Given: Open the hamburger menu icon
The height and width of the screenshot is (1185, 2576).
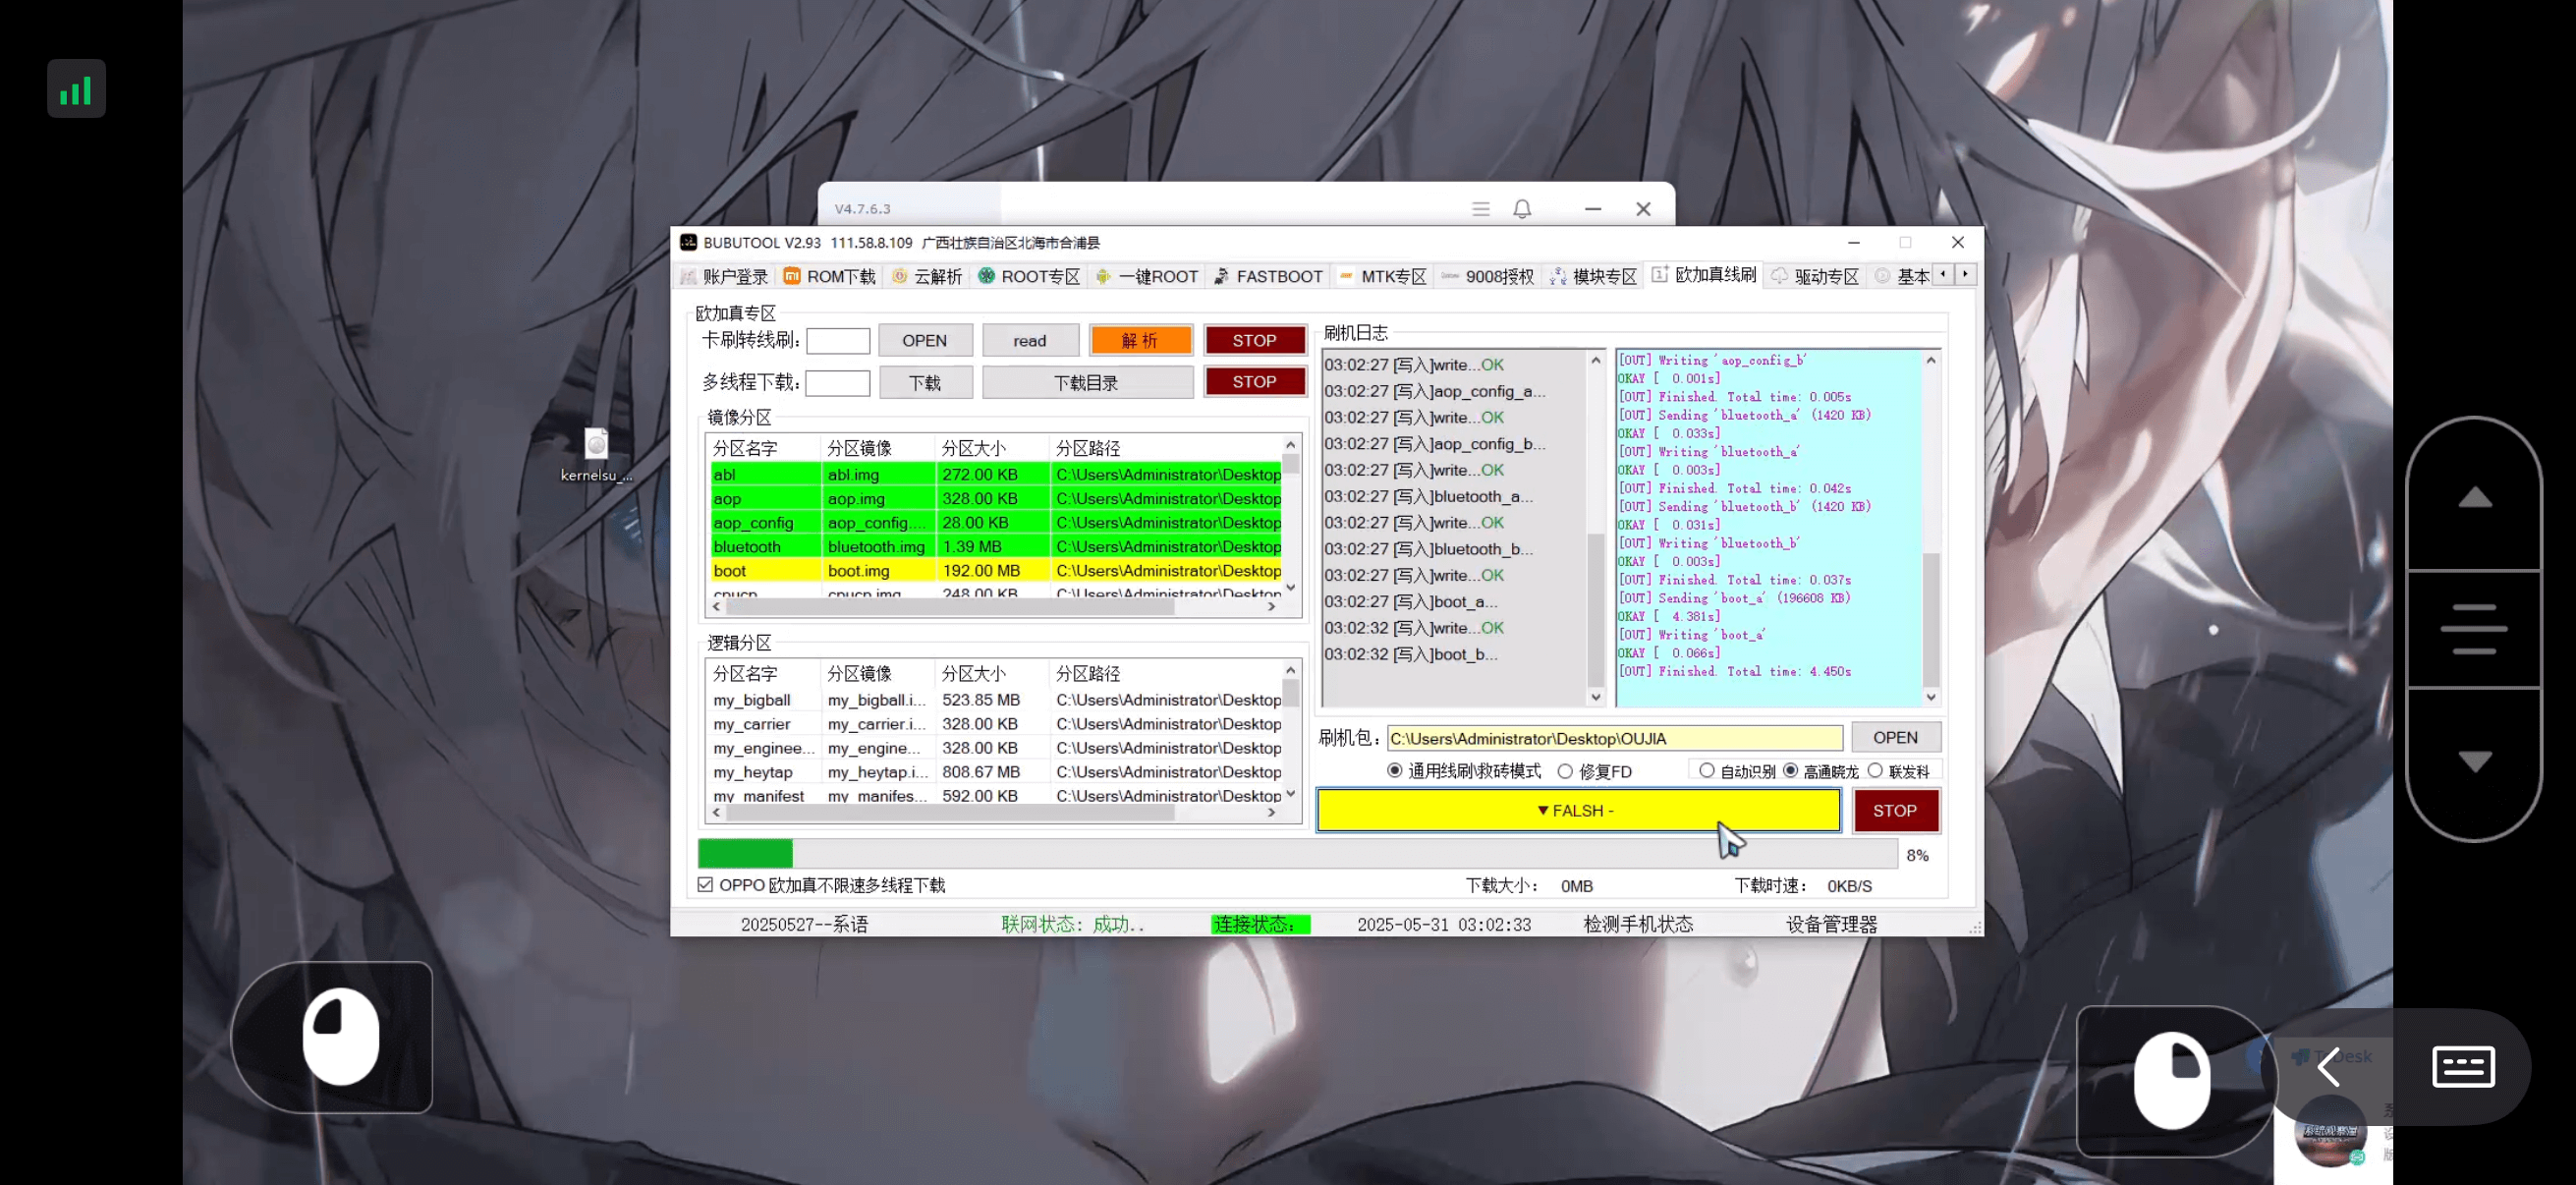Looking at the screenshot, I should [1480, 209].
